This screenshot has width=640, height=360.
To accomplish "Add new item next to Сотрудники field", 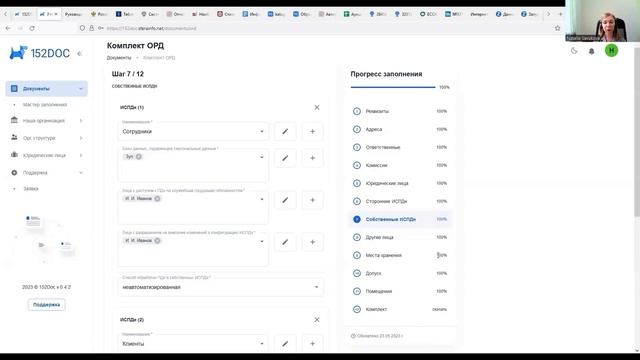I will [312, 131].
